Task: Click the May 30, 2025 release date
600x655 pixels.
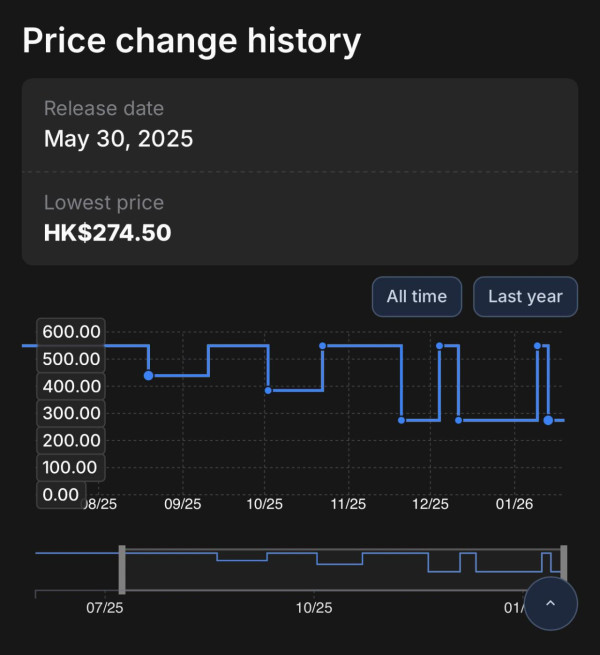Action: point(118,139)
